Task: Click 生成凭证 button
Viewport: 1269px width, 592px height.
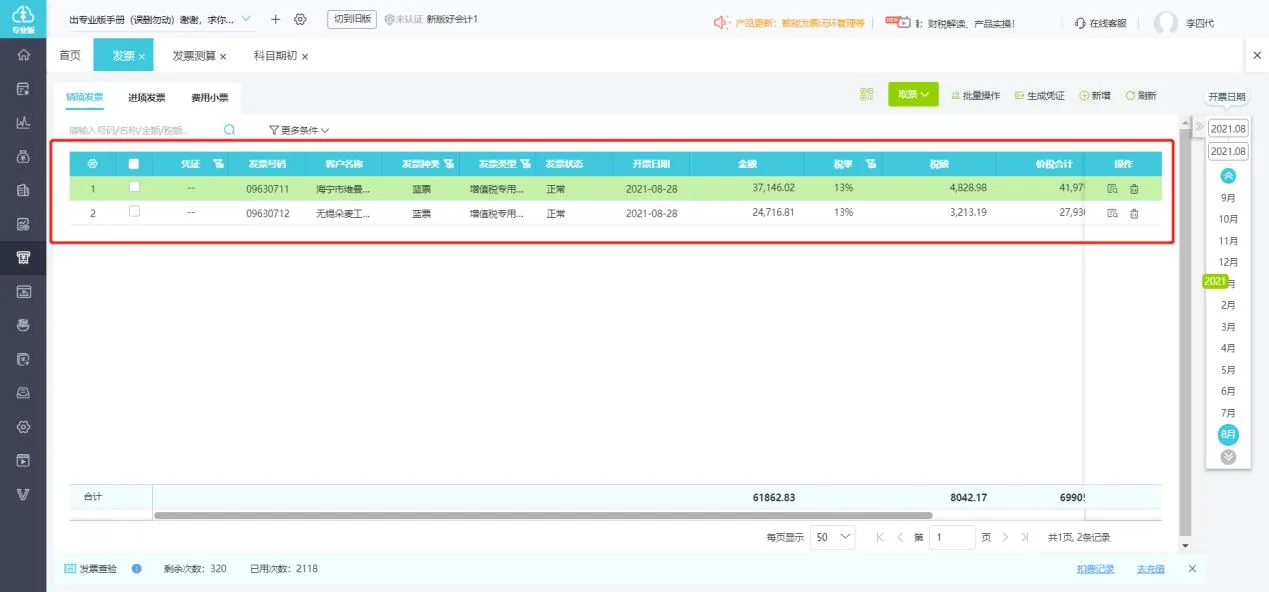Action: coord(1040,95)
